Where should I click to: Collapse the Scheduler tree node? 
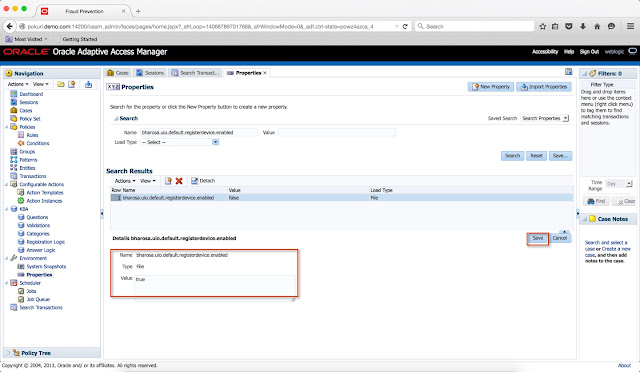7,283
